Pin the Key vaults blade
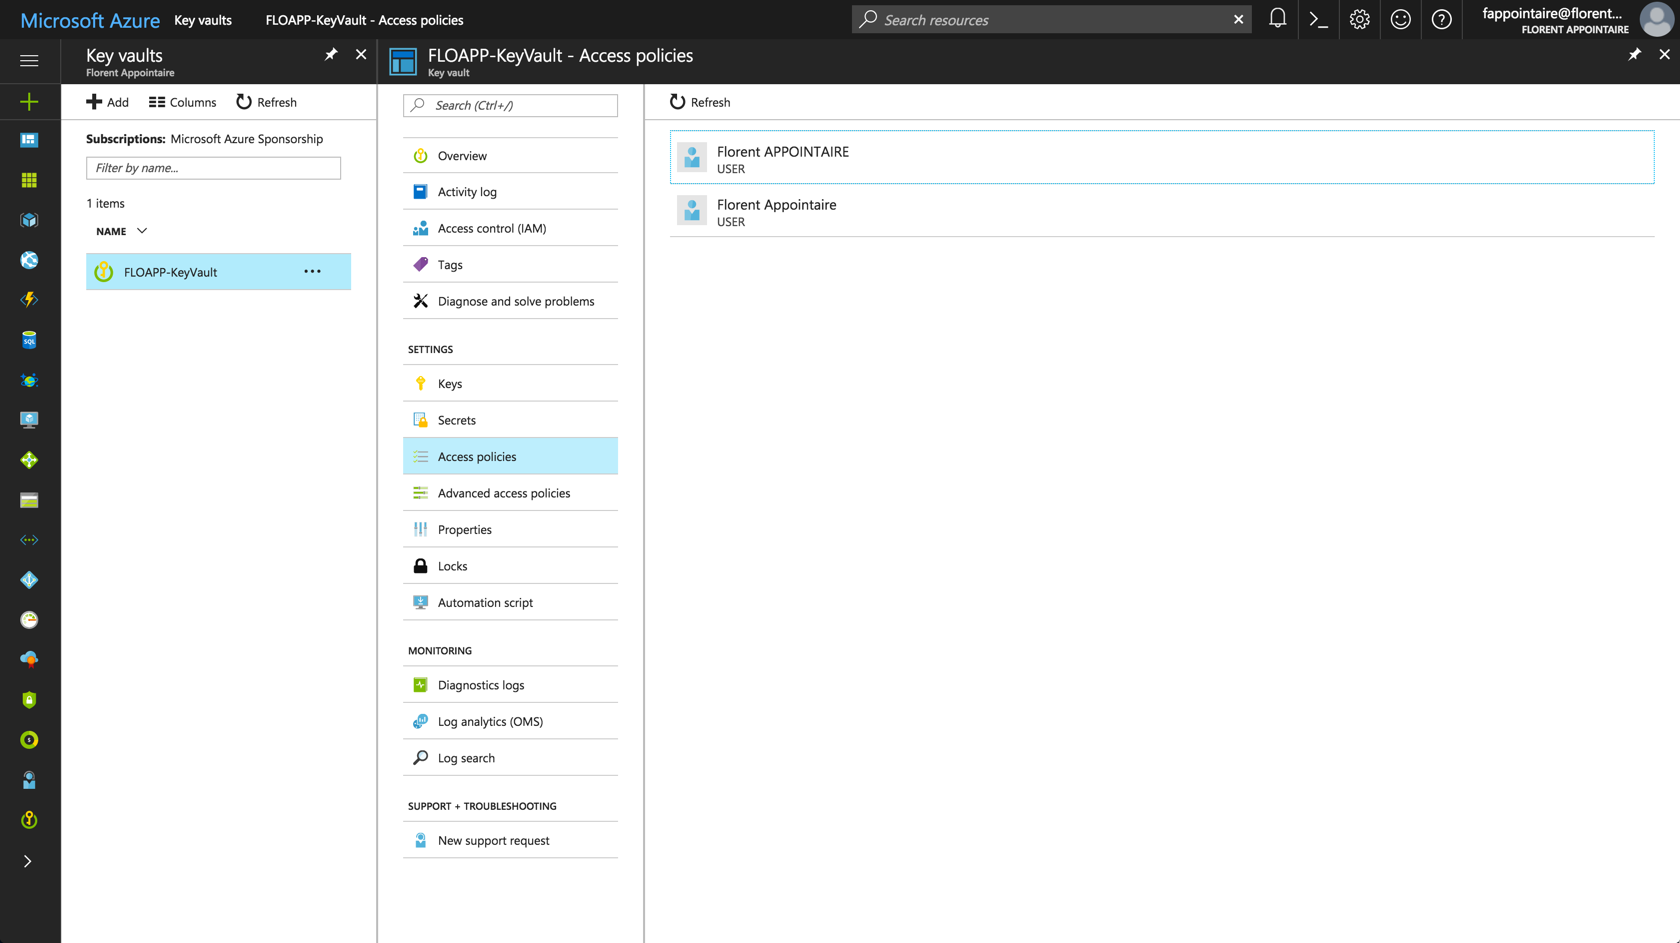 click(x=331, y=55)
